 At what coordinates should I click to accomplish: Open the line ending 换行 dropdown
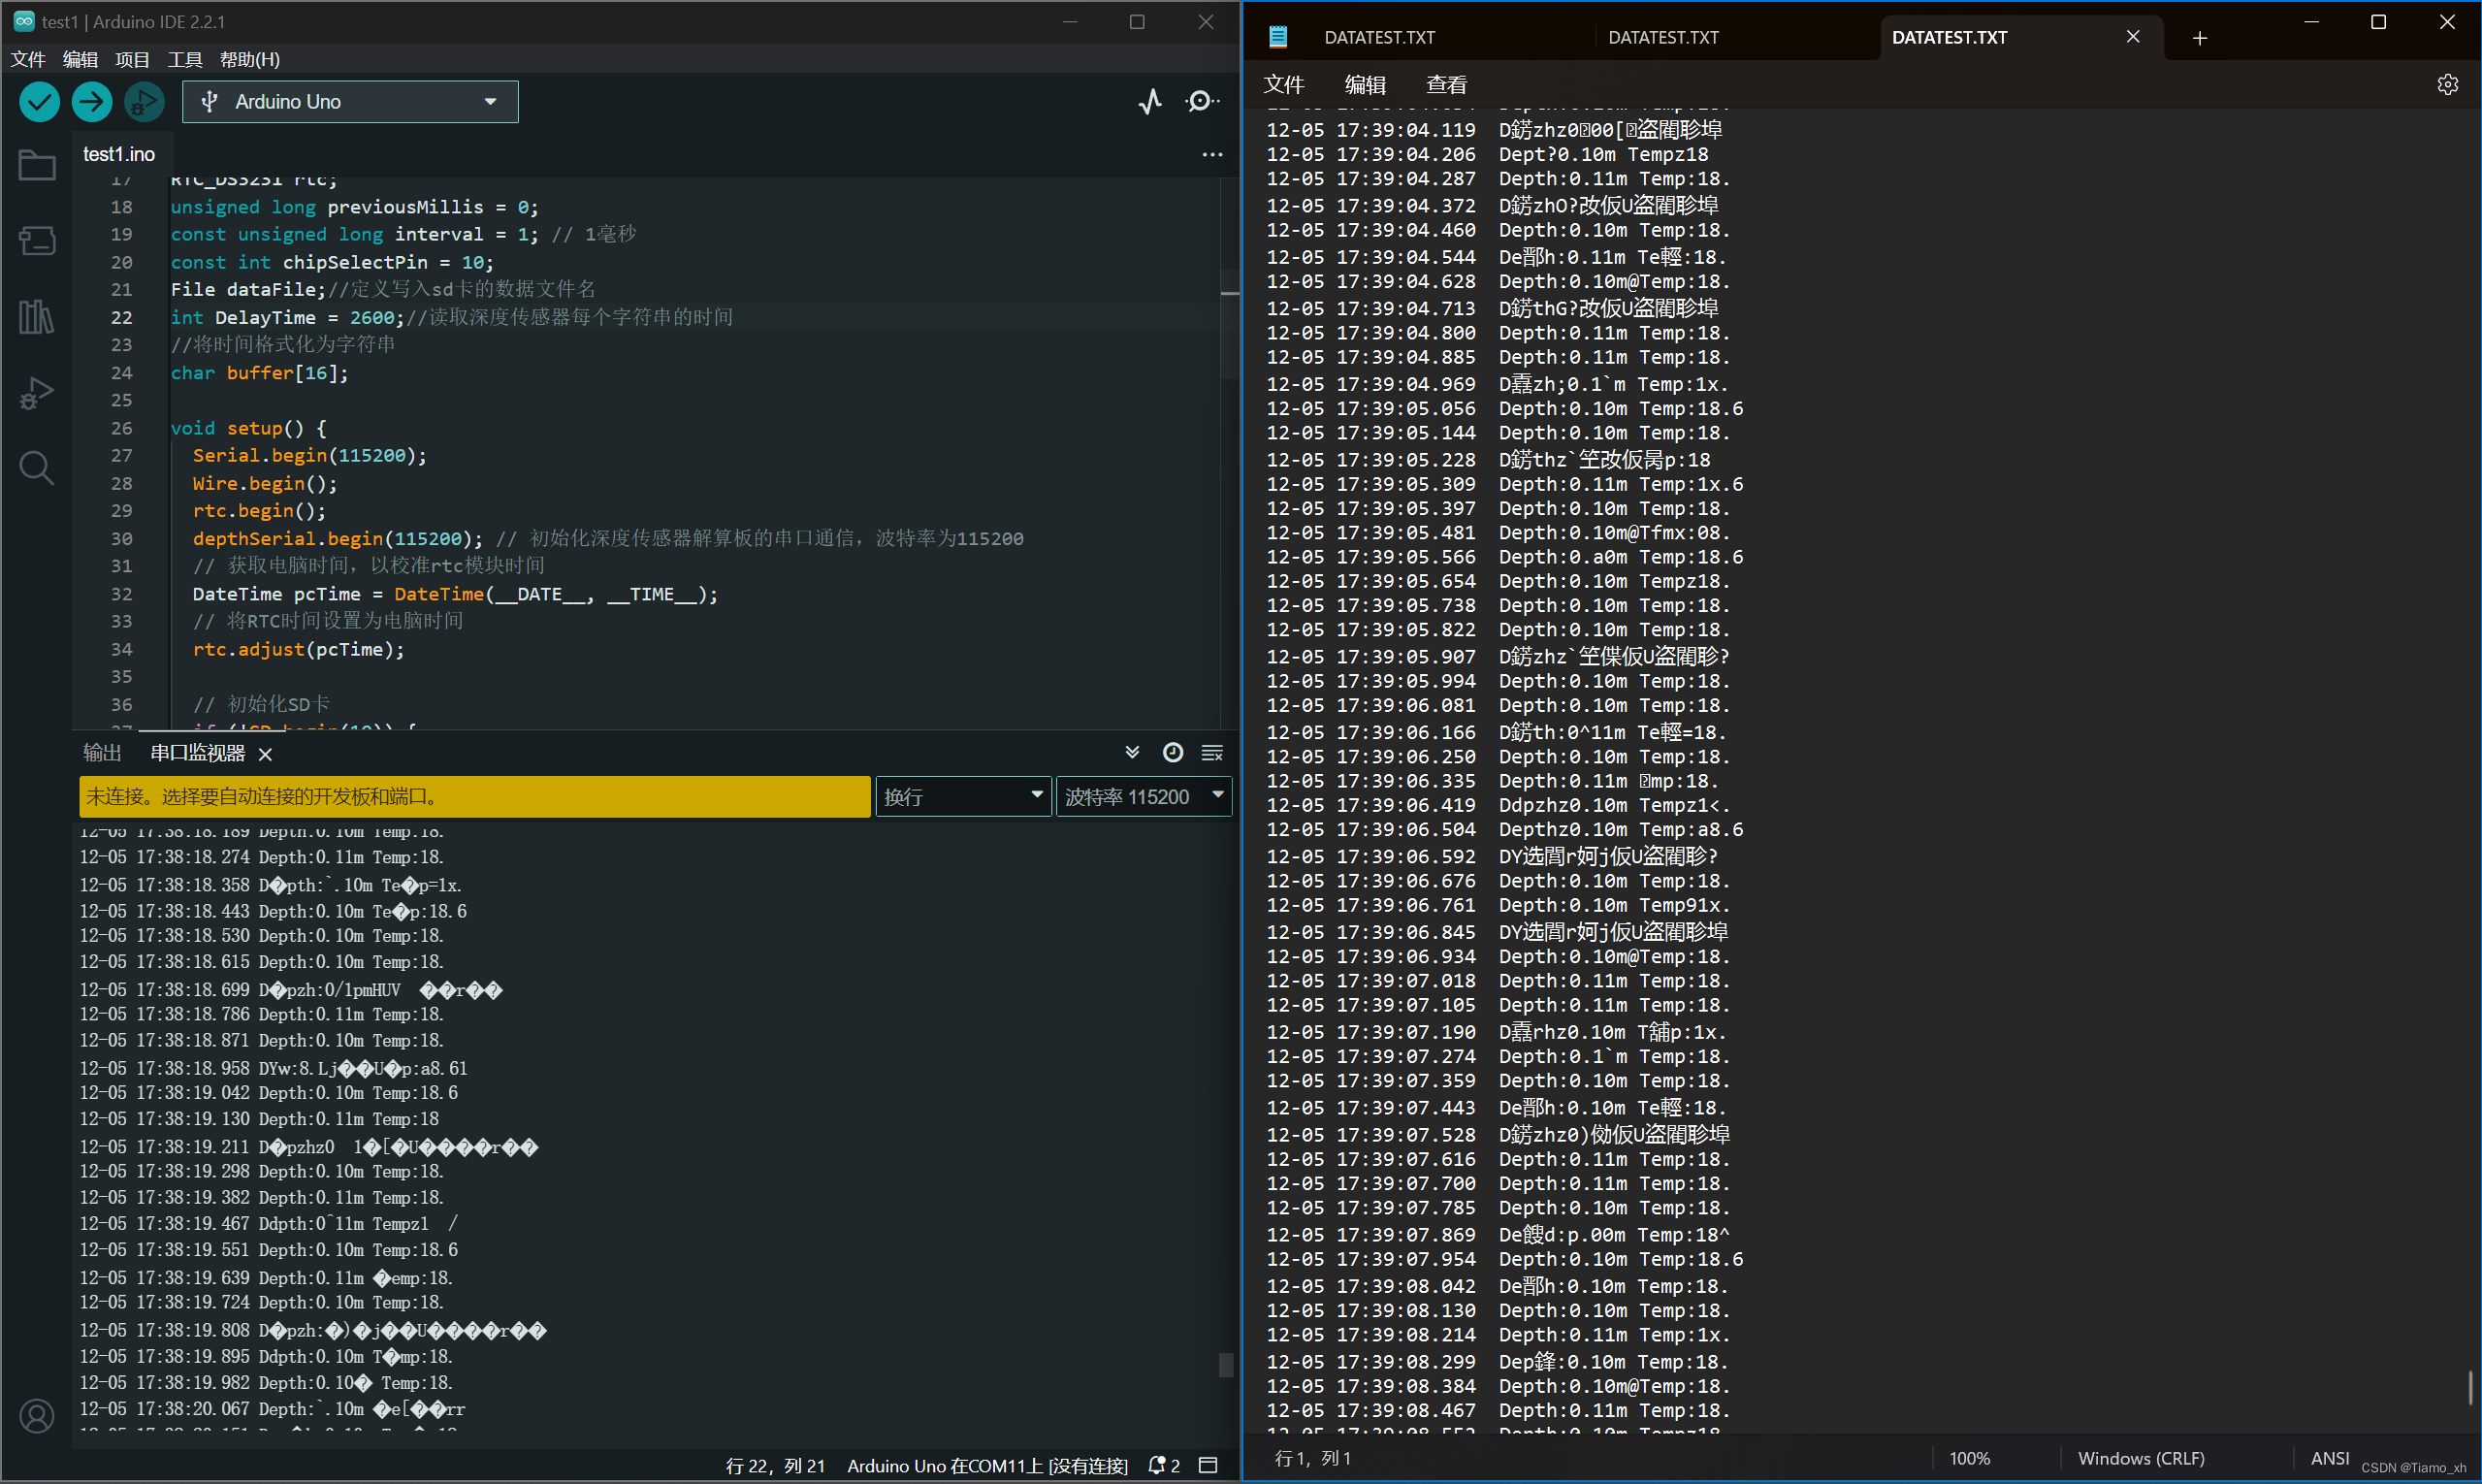[962, 796]
